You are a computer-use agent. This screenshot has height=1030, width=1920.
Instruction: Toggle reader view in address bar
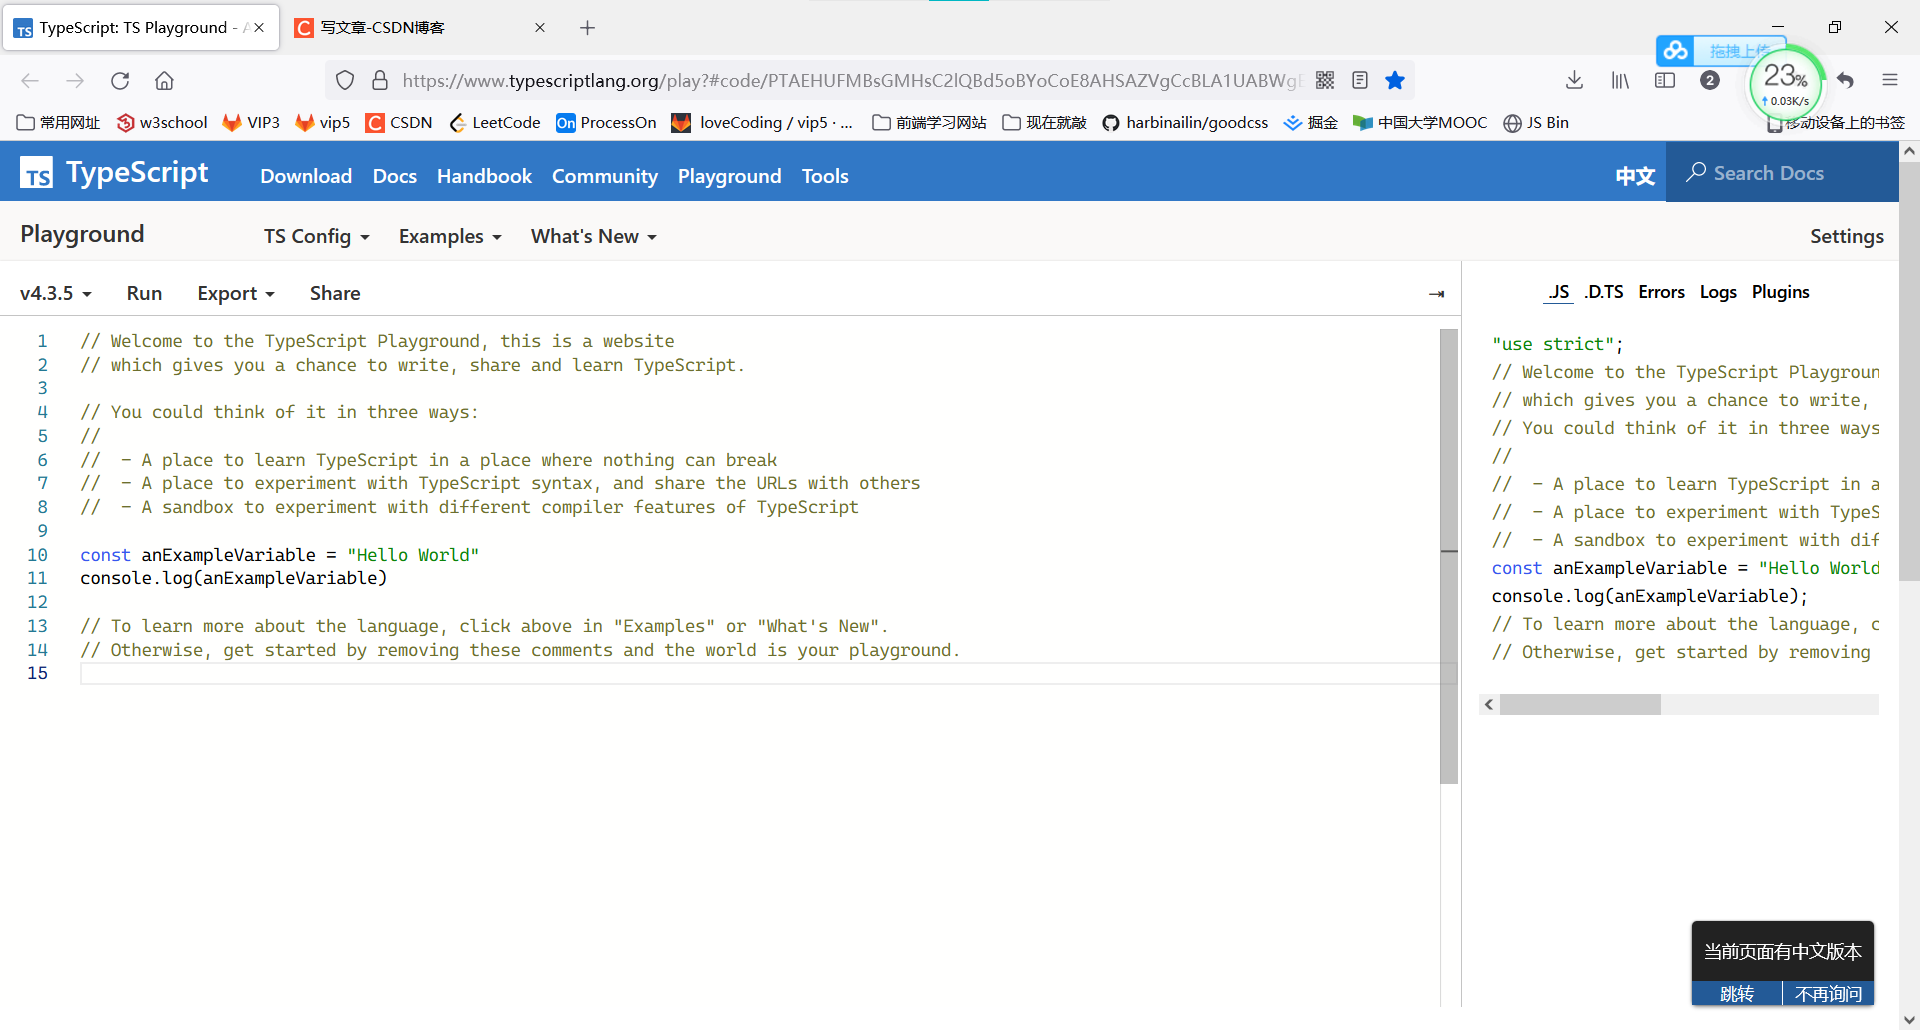1360,80
